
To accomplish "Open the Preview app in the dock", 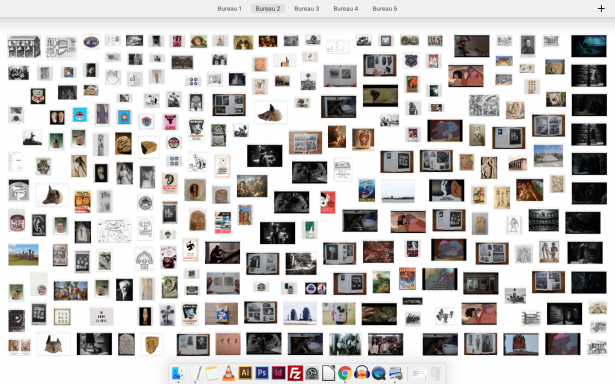I will click(395, 373).
